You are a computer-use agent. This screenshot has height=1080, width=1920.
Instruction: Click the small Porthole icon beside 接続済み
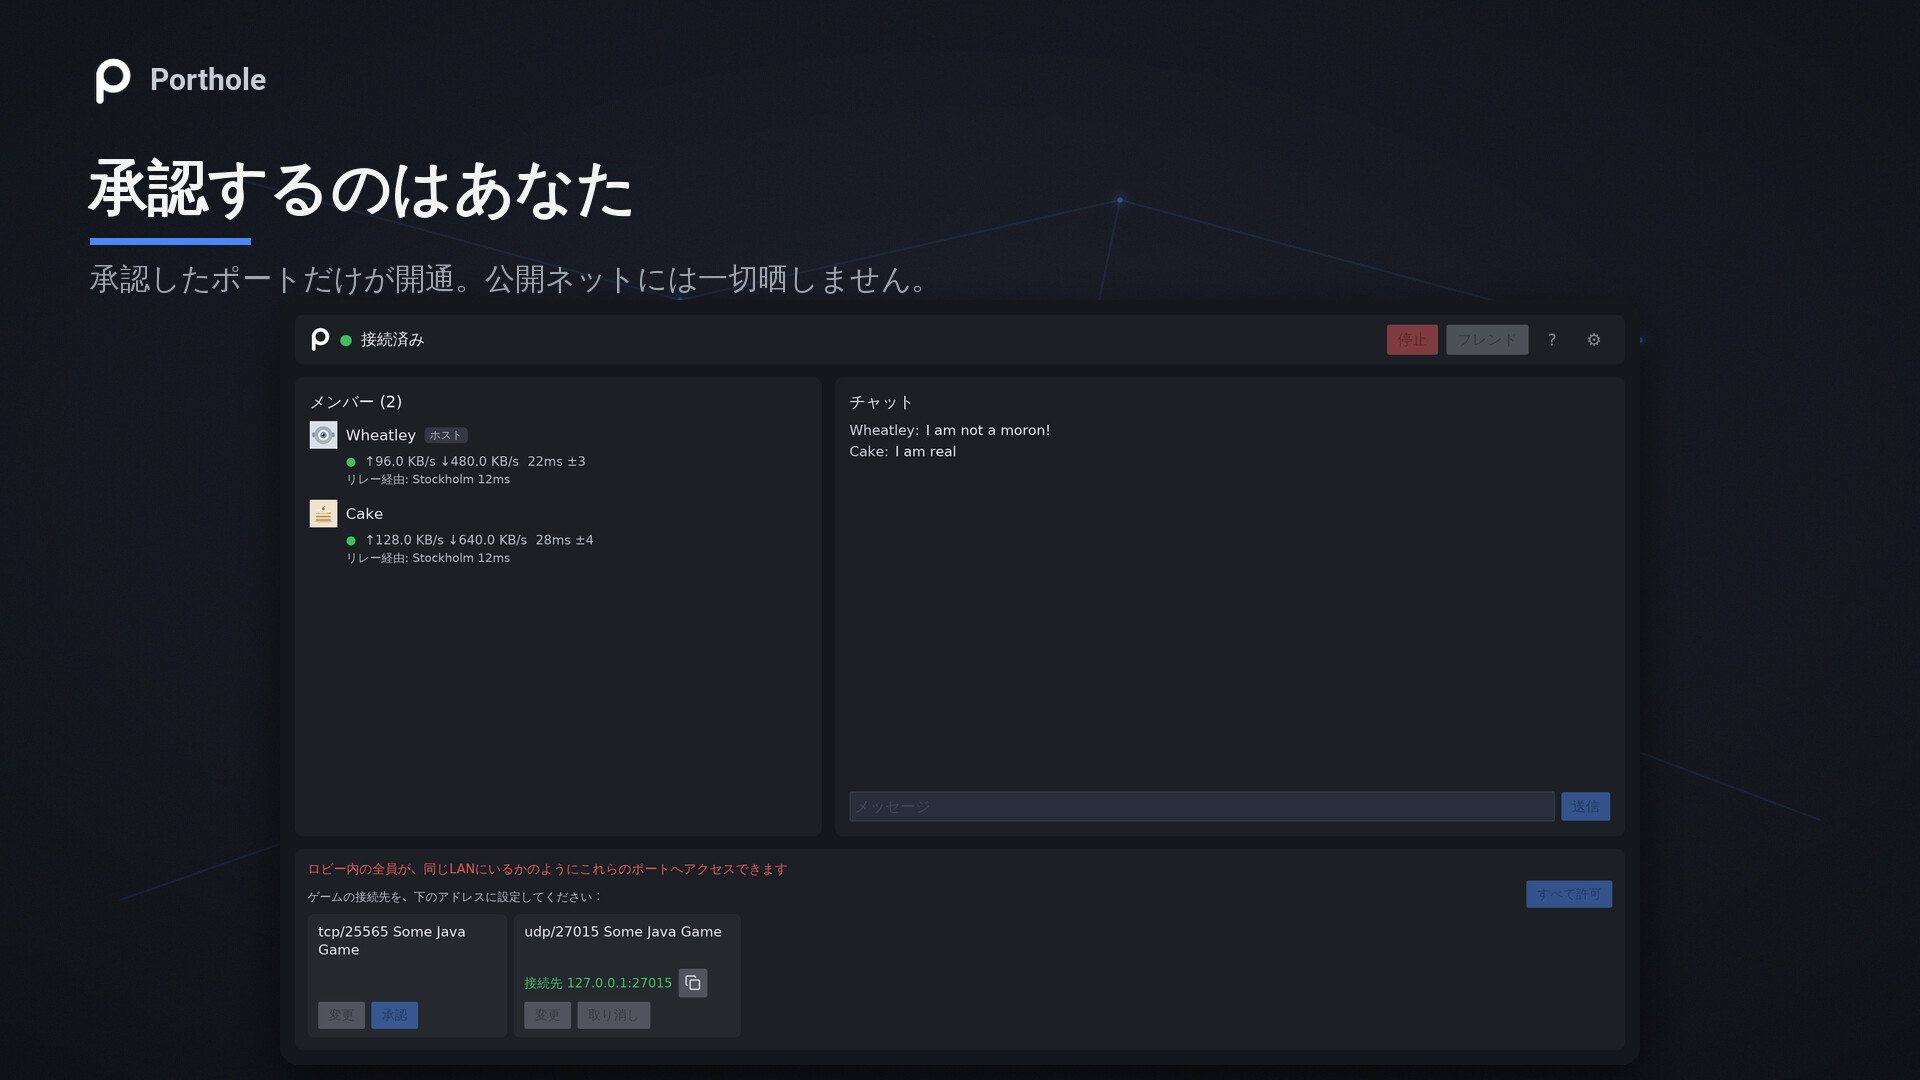[x=320, y=340]
